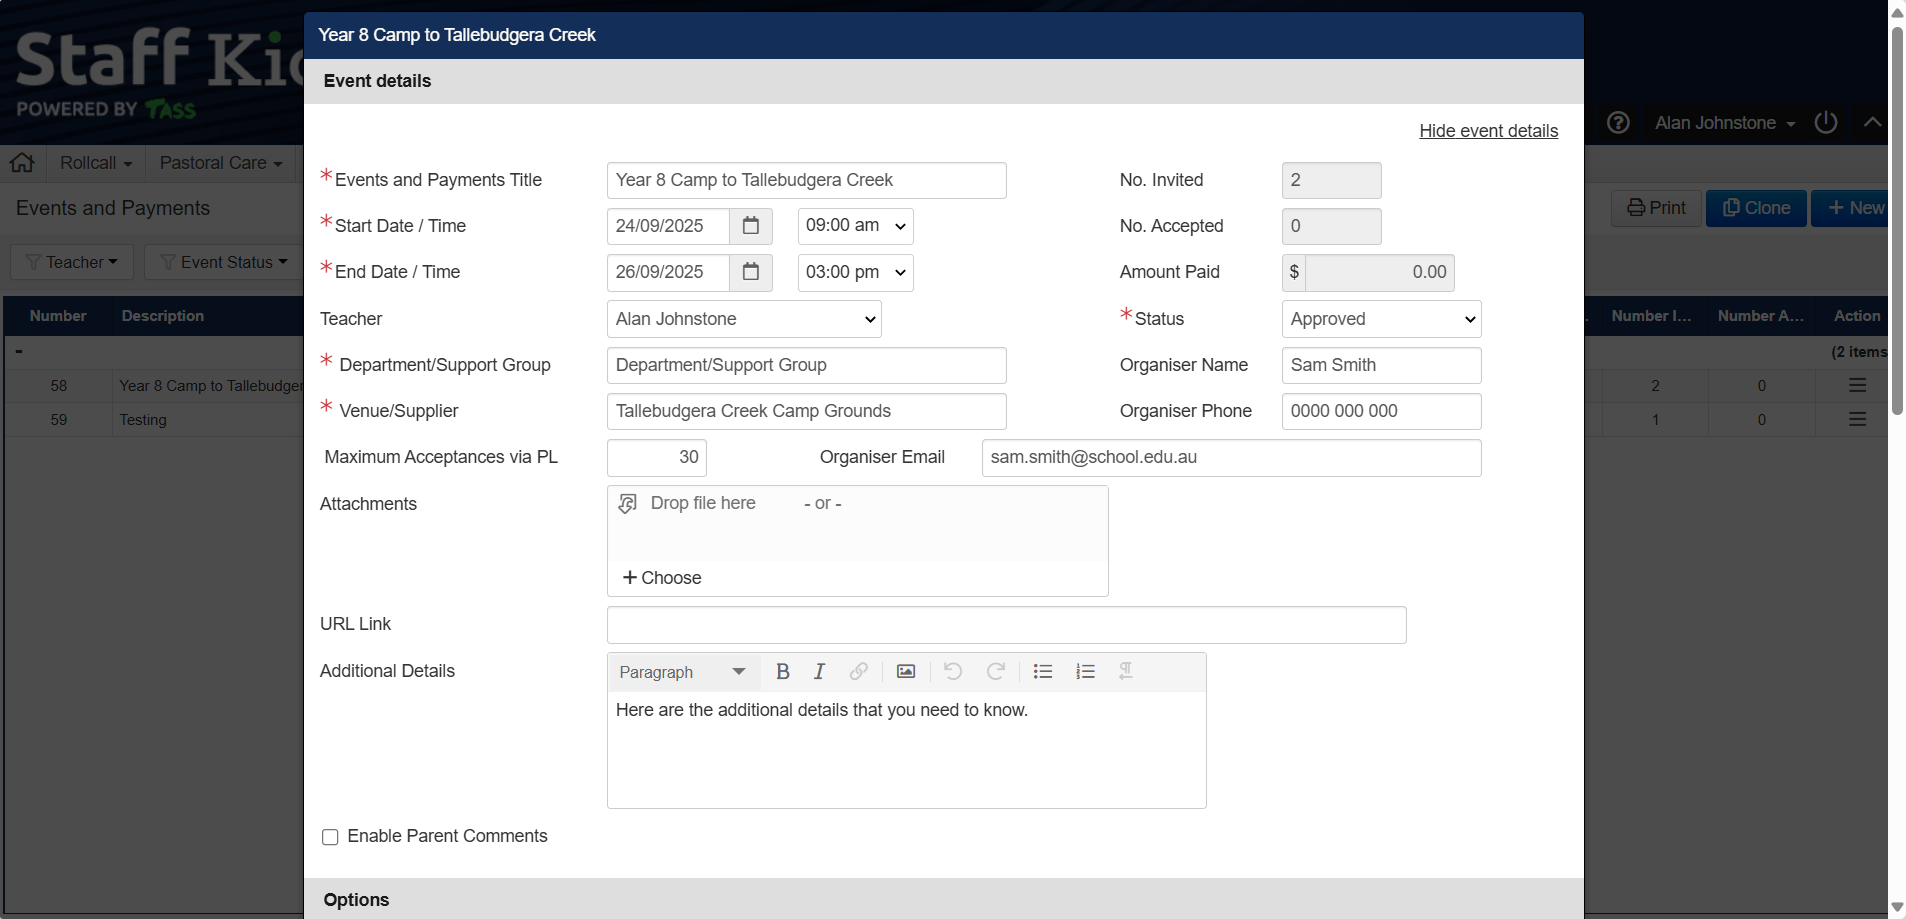Click the Hide event details link
The height and width of the screenshot is (919, 1906).
click(x=1488, y=131)
